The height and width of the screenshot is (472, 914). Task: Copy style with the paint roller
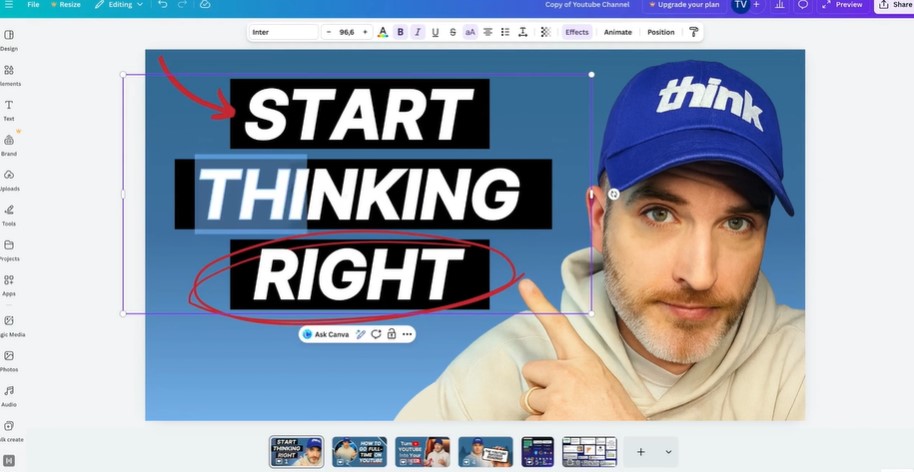pyautogui.click(x=693, y=32)
